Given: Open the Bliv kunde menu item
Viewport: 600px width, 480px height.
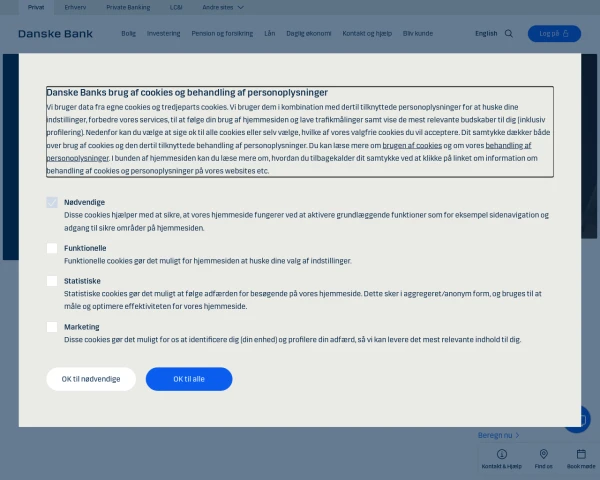Looking at the screenshot, I should [x=418, y=34].
